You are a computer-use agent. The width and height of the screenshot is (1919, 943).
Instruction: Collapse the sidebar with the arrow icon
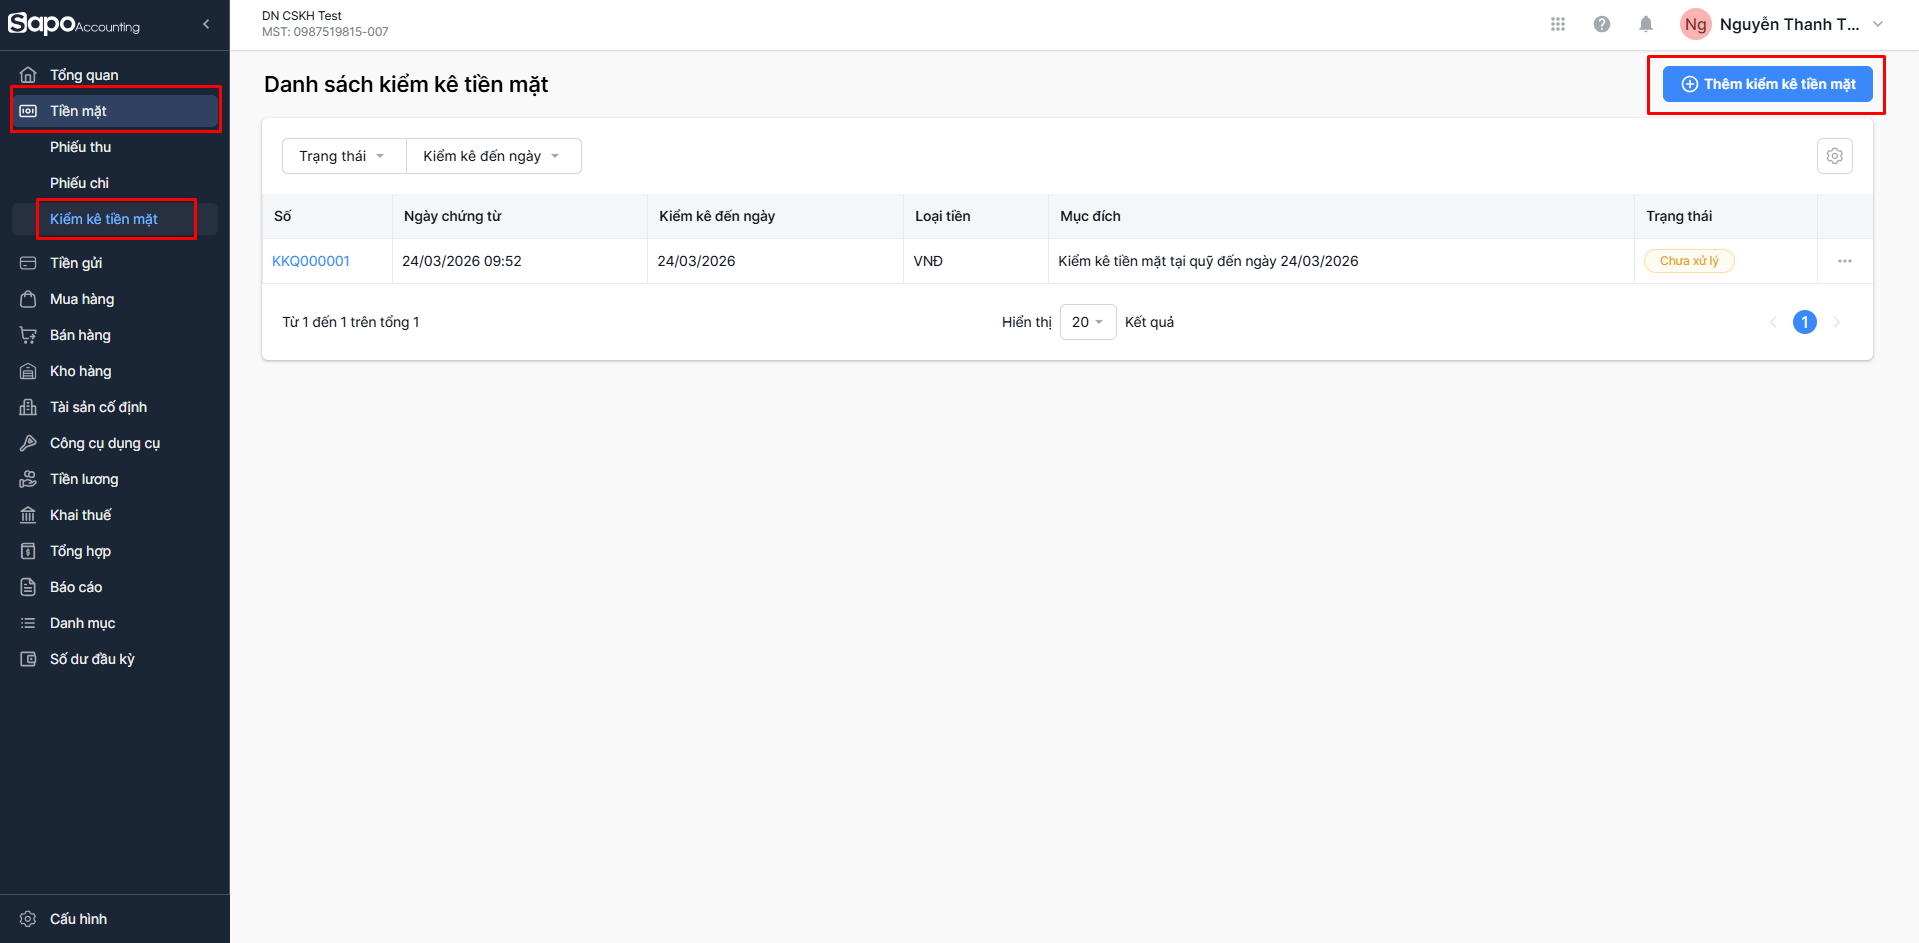[x=206, y=24]
